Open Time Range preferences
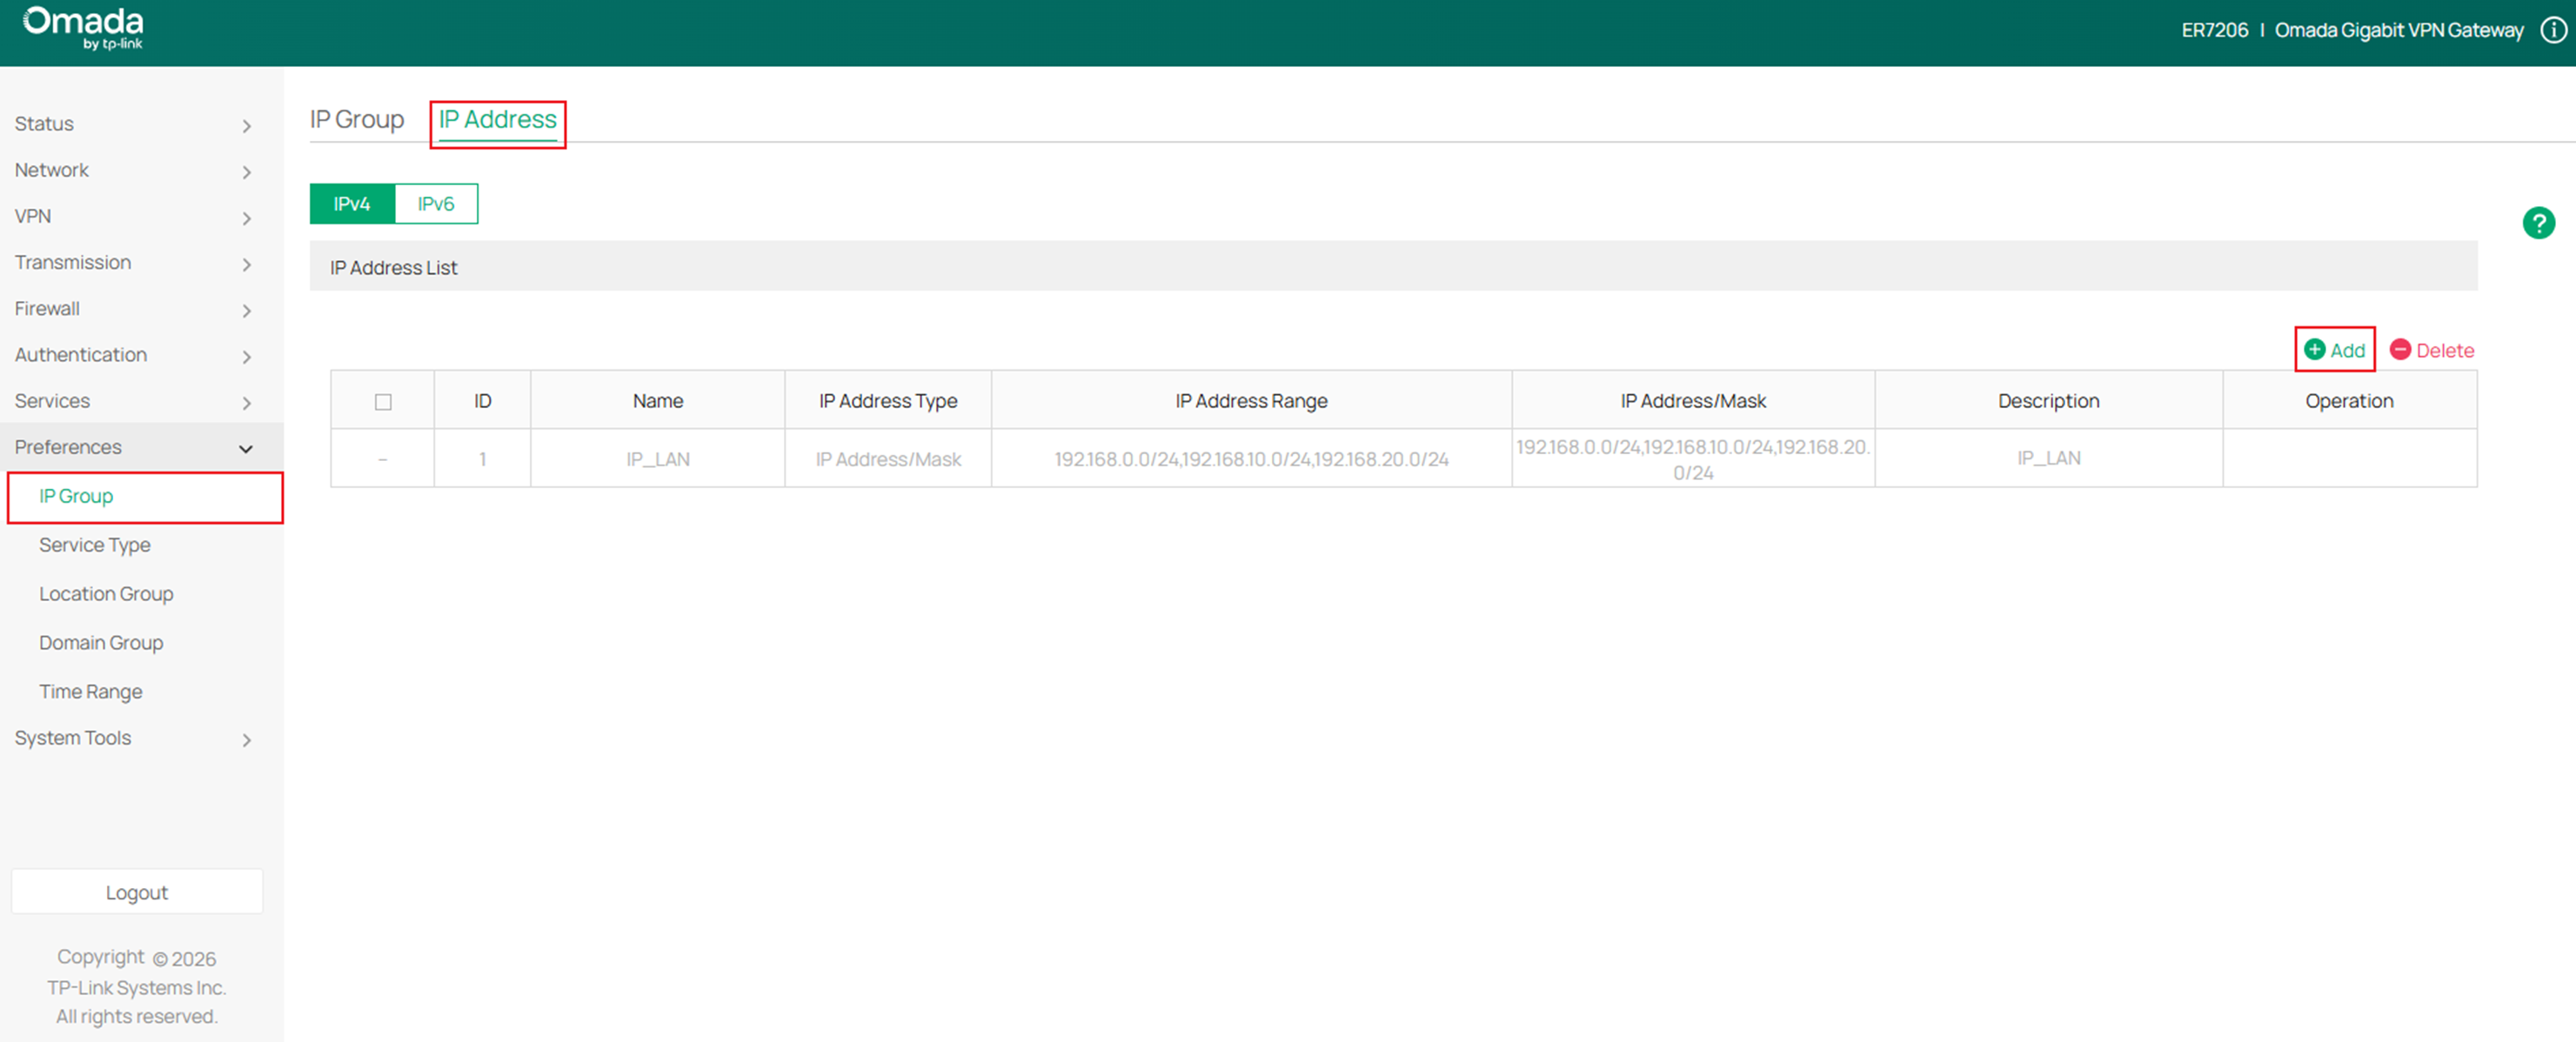This screenshot has height=1042, width=2576. (90, 691)
